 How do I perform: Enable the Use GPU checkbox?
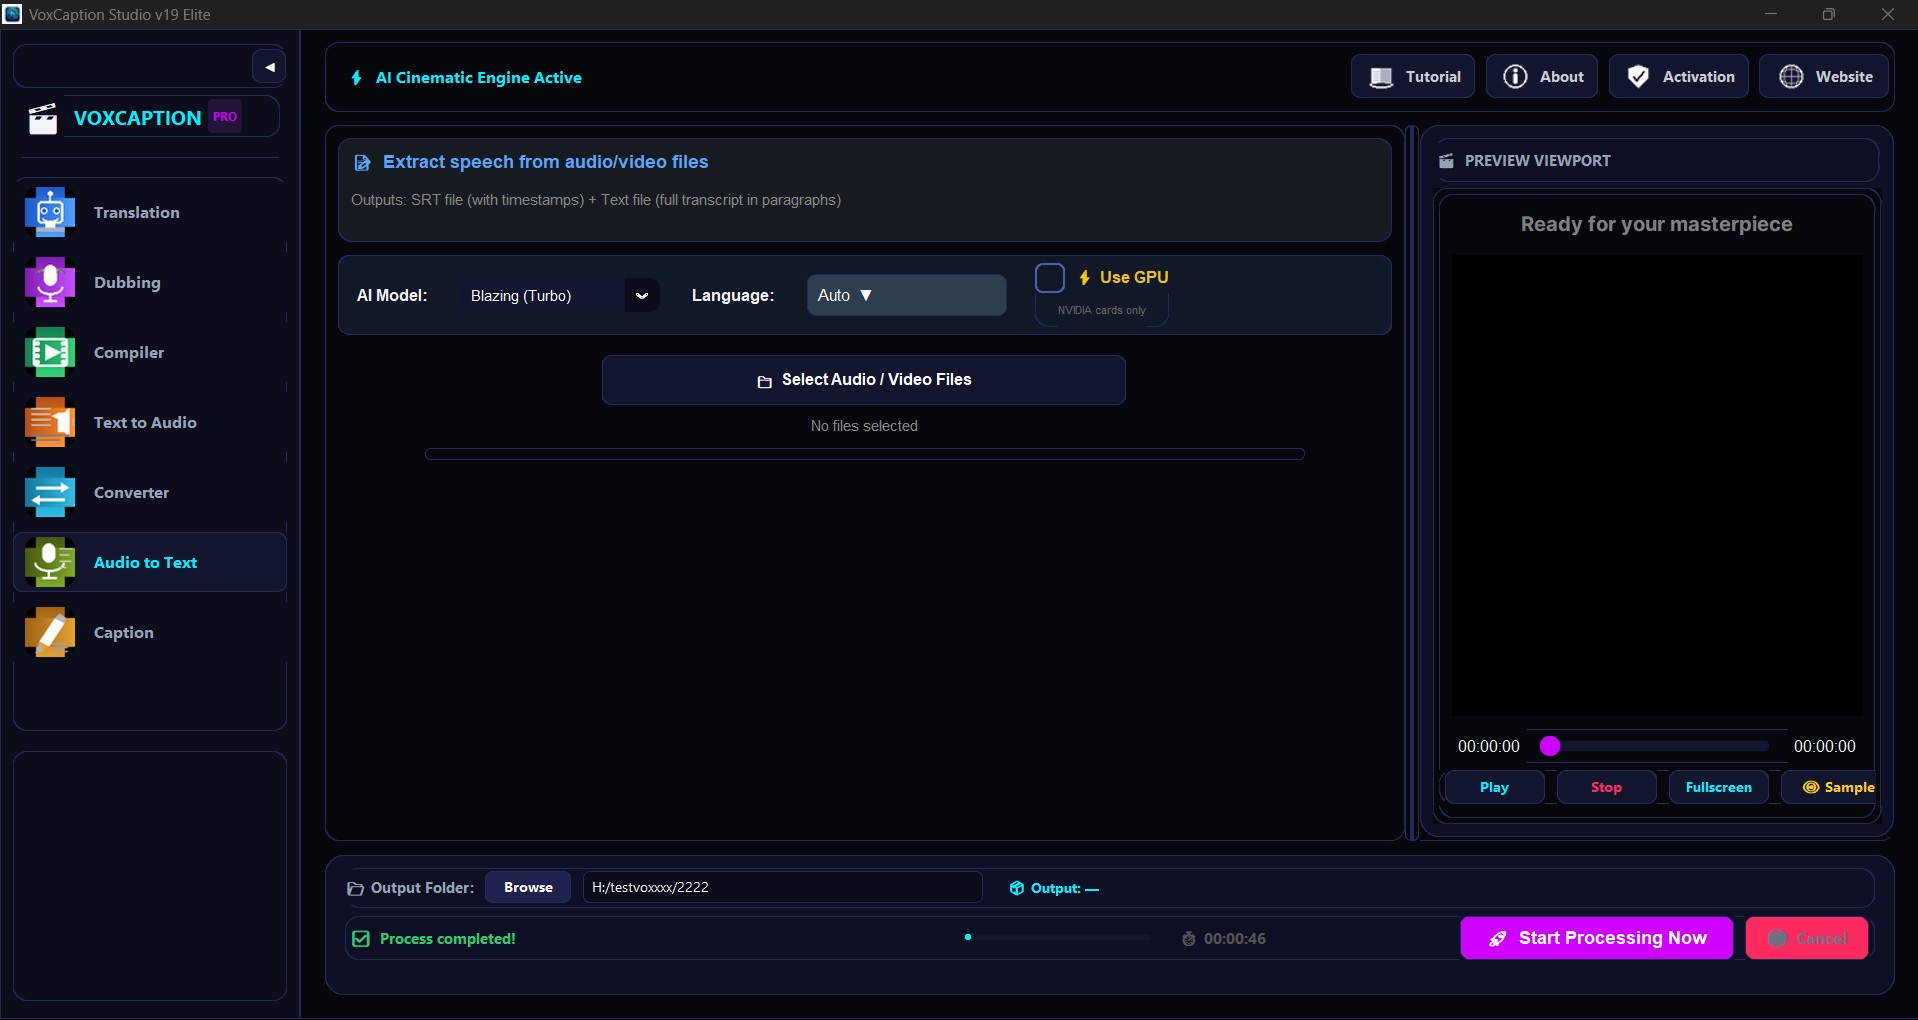pos(1050,277)
